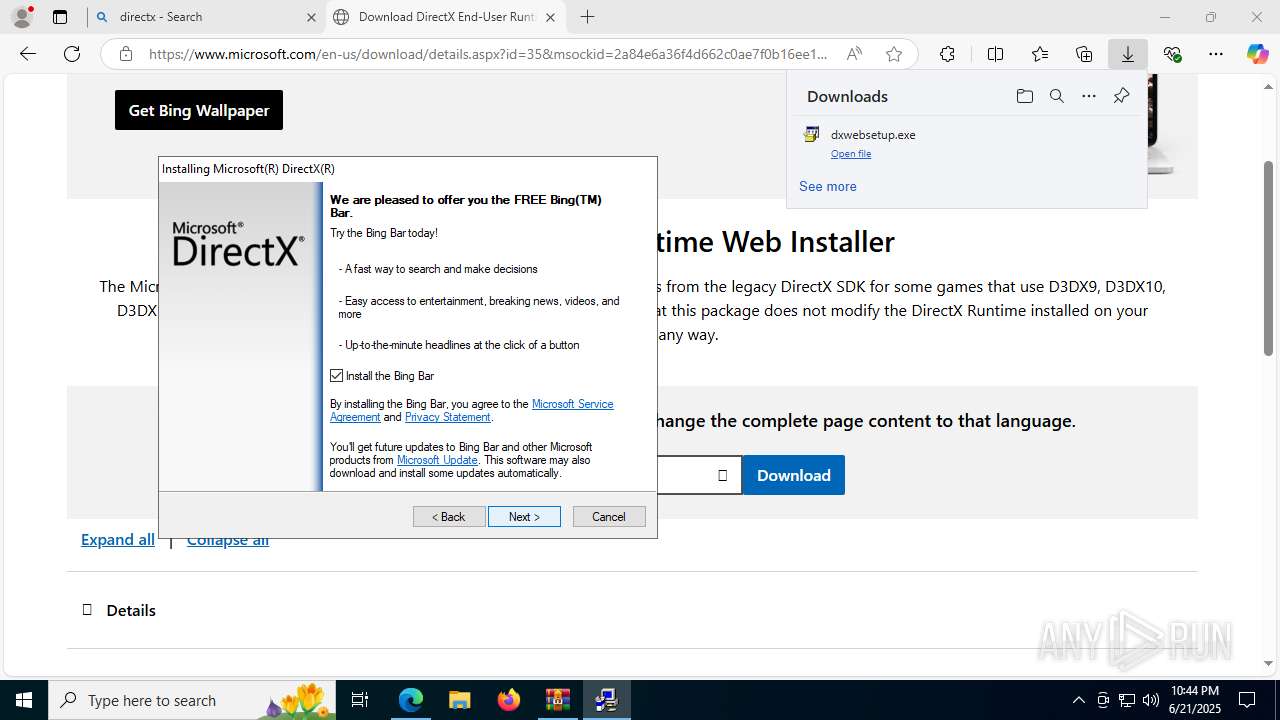Open volume control in tray

point(1151,700)
